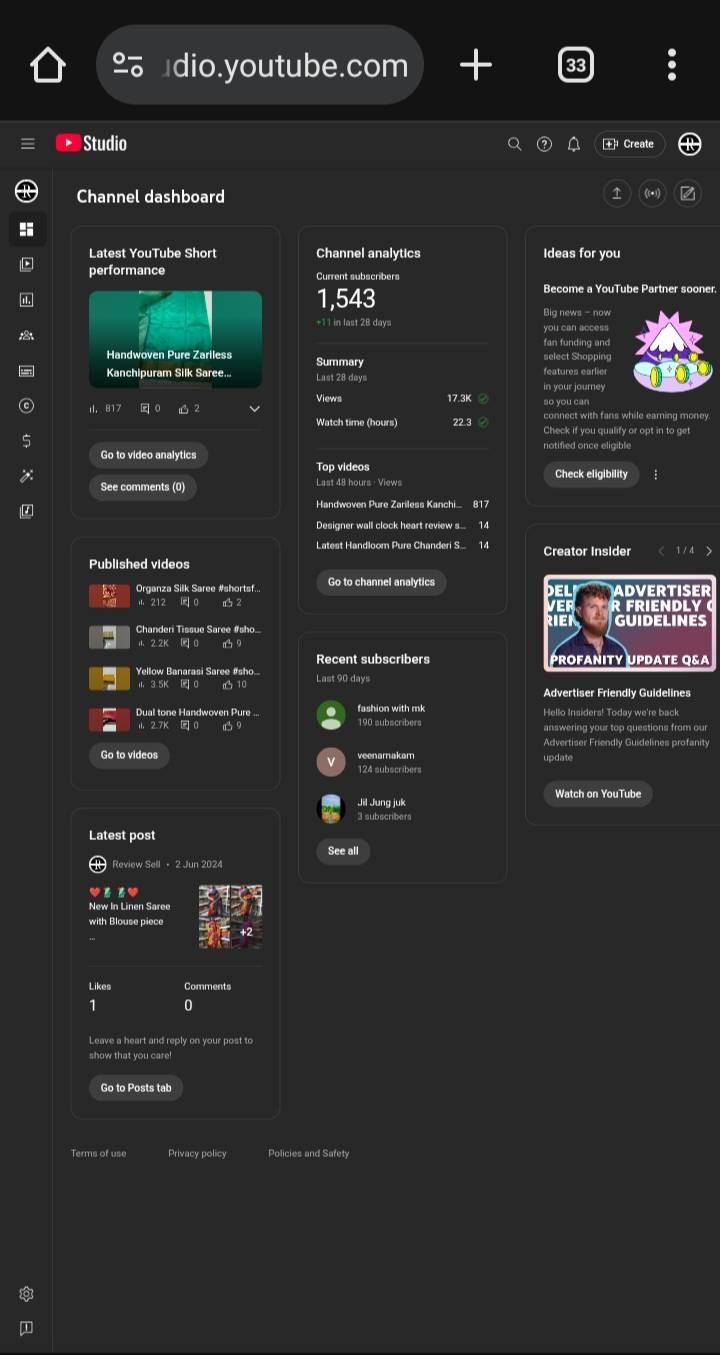
Task: Expand the latest Short performance chevron
Action: [x=254, y=408]
